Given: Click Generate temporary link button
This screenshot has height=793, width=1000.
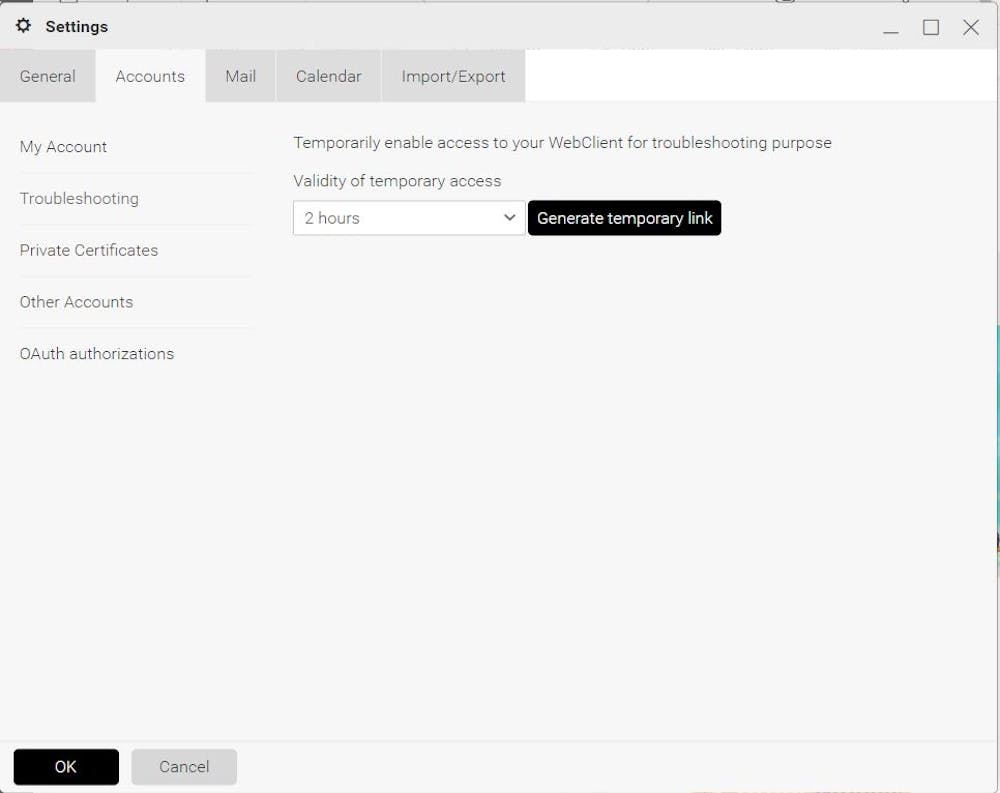Looking at the screenshot, I should point(624,218).
